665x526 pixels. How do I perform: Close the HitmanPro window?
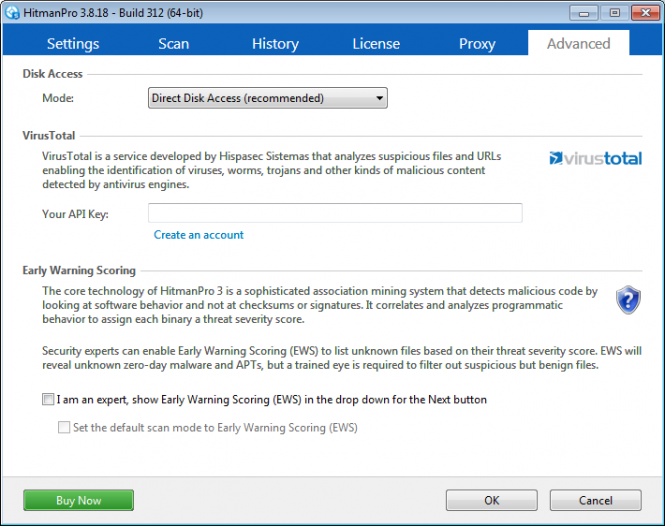click(x=645, y=13)
